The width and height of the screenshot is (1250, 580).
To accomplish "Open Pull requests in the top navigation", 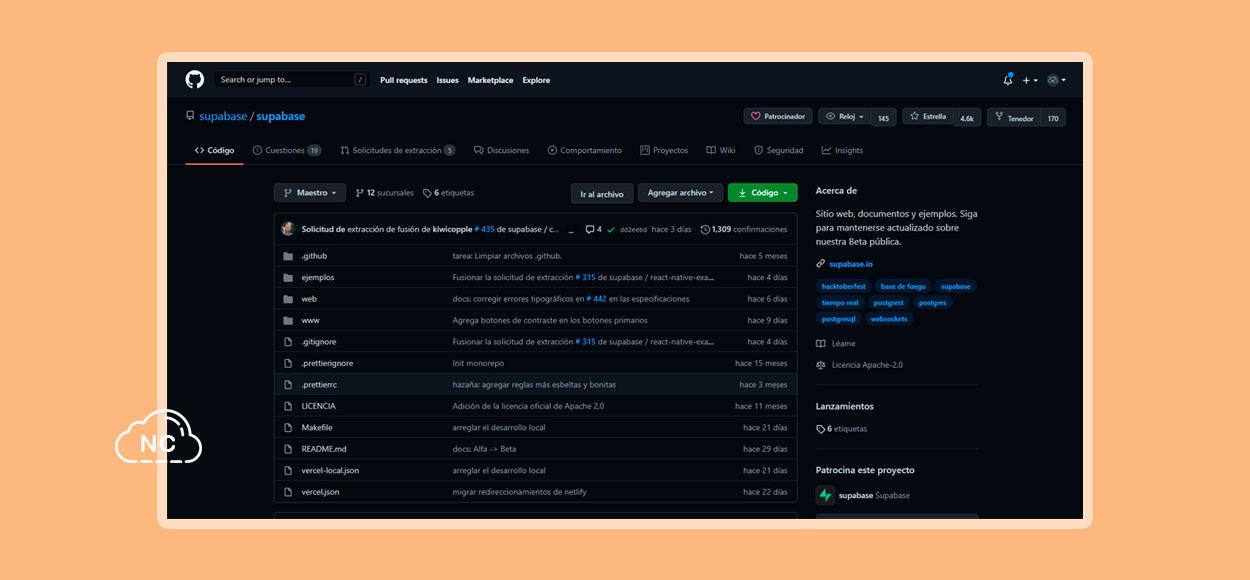I will coord(404,80).
